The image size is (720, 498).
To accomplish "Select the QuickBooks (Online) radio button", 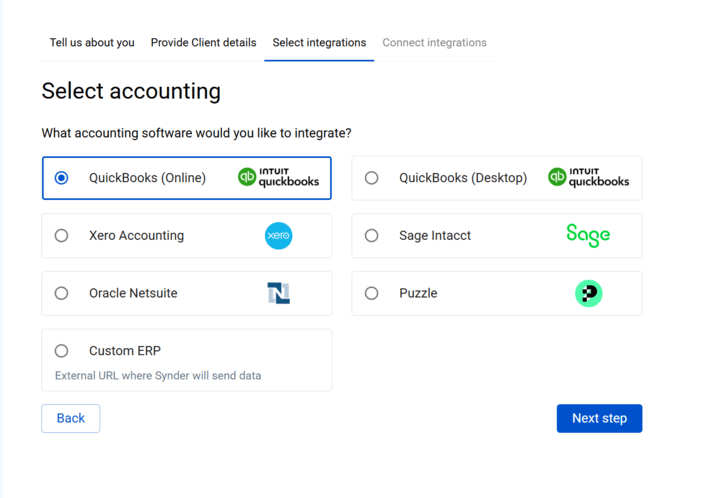I will [x=62, y=178].
